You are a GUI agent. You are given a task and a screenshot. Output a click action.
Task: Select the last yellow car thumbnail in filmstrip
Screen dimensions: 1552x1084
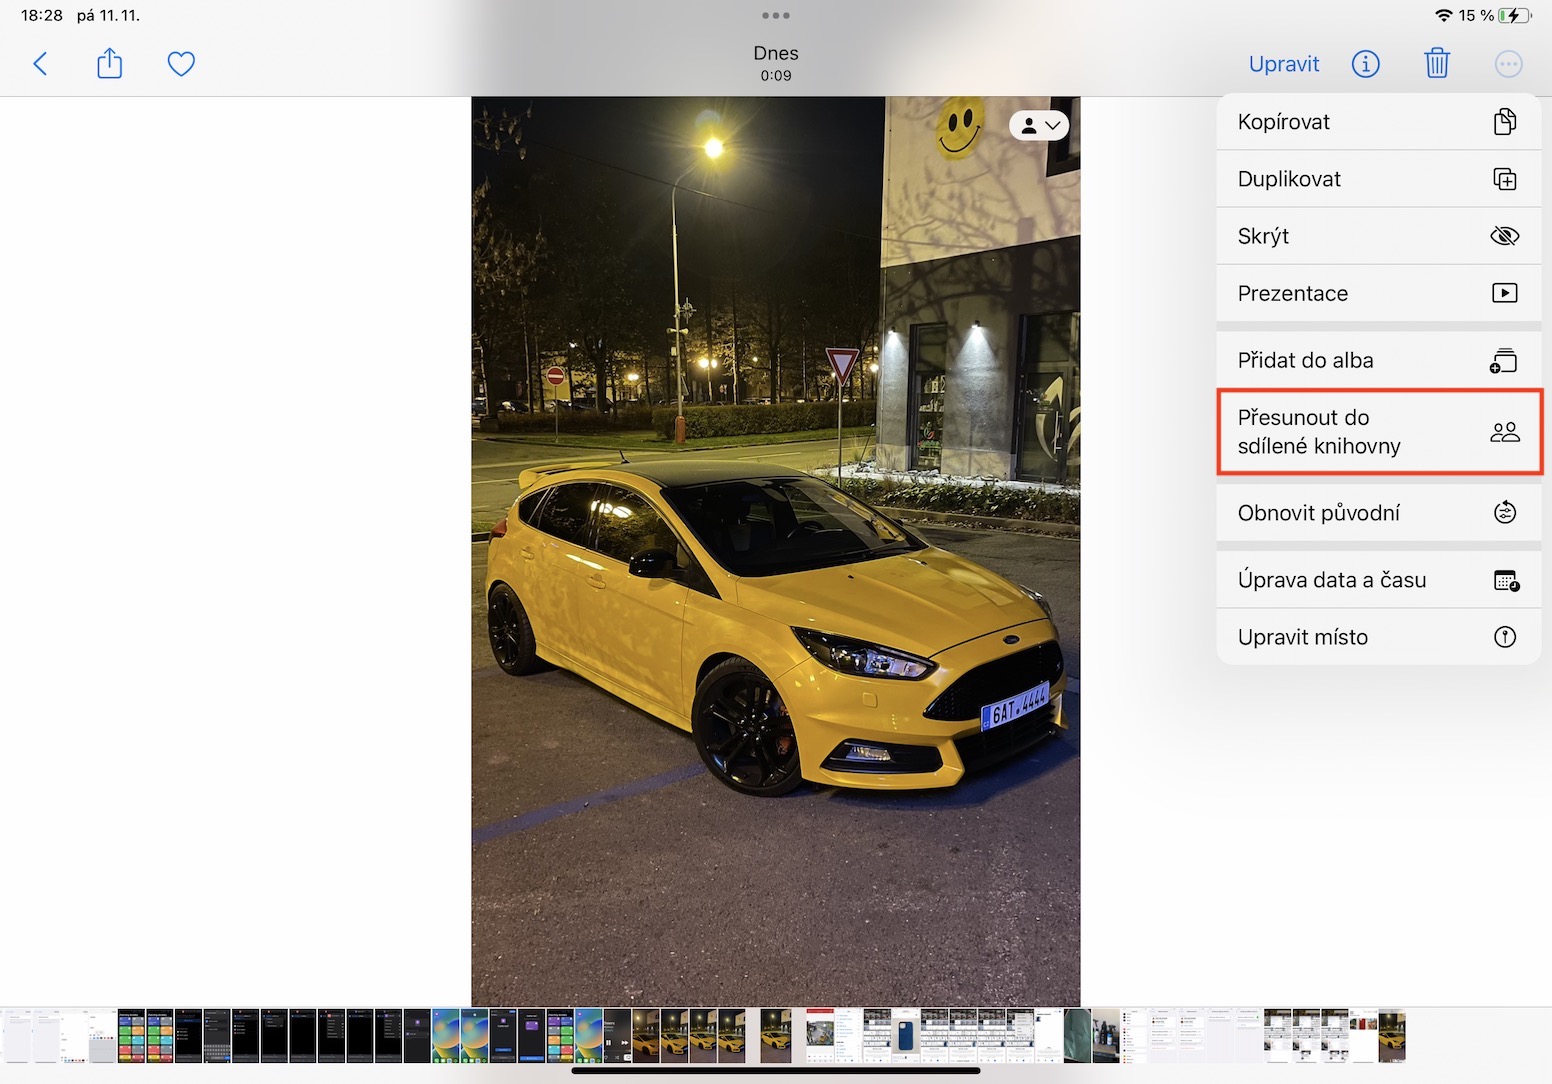coord(1391,1036)
